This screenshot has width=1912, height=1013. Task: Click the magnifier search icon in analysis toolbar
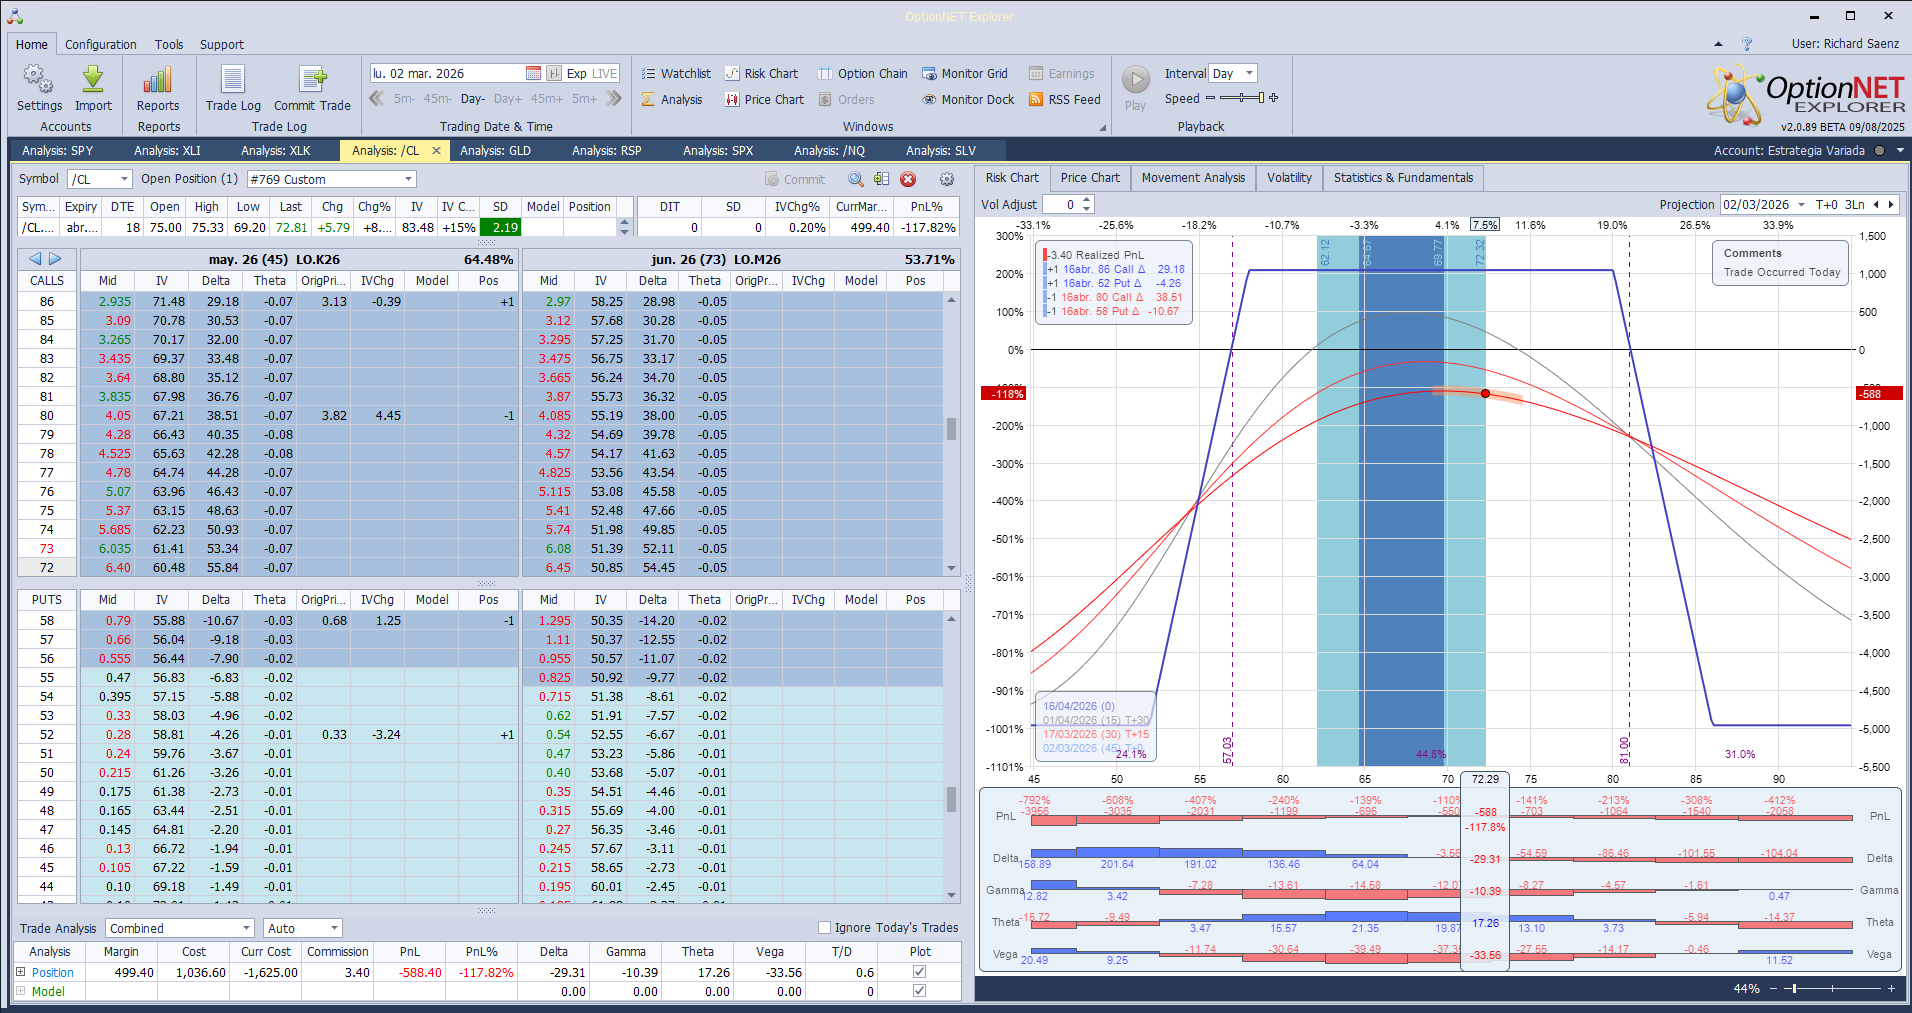(x=856, y=179)
